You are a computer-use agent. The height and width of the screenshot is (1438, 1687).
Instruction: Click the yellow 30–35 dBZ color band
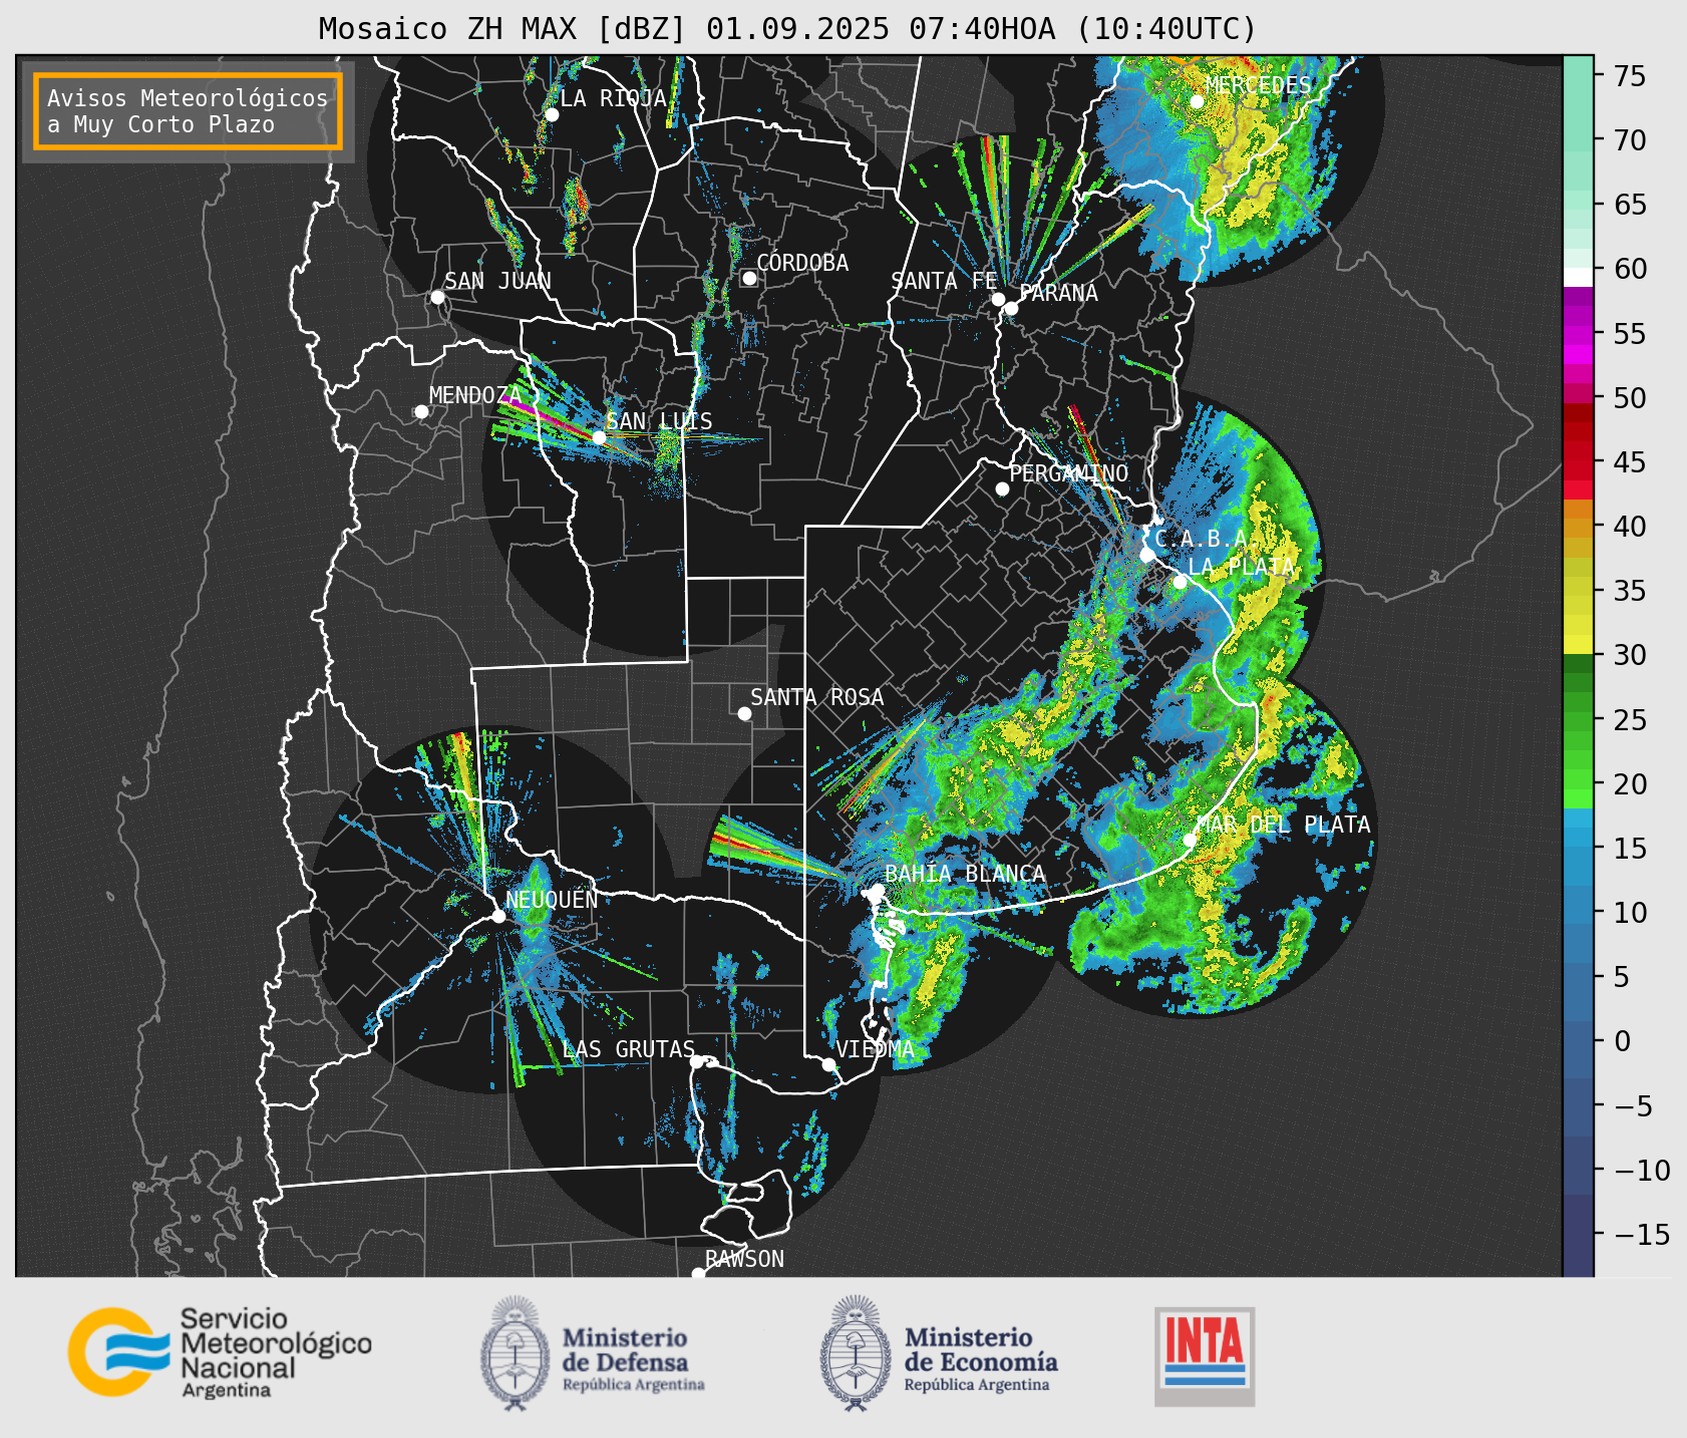point(1578,624)
